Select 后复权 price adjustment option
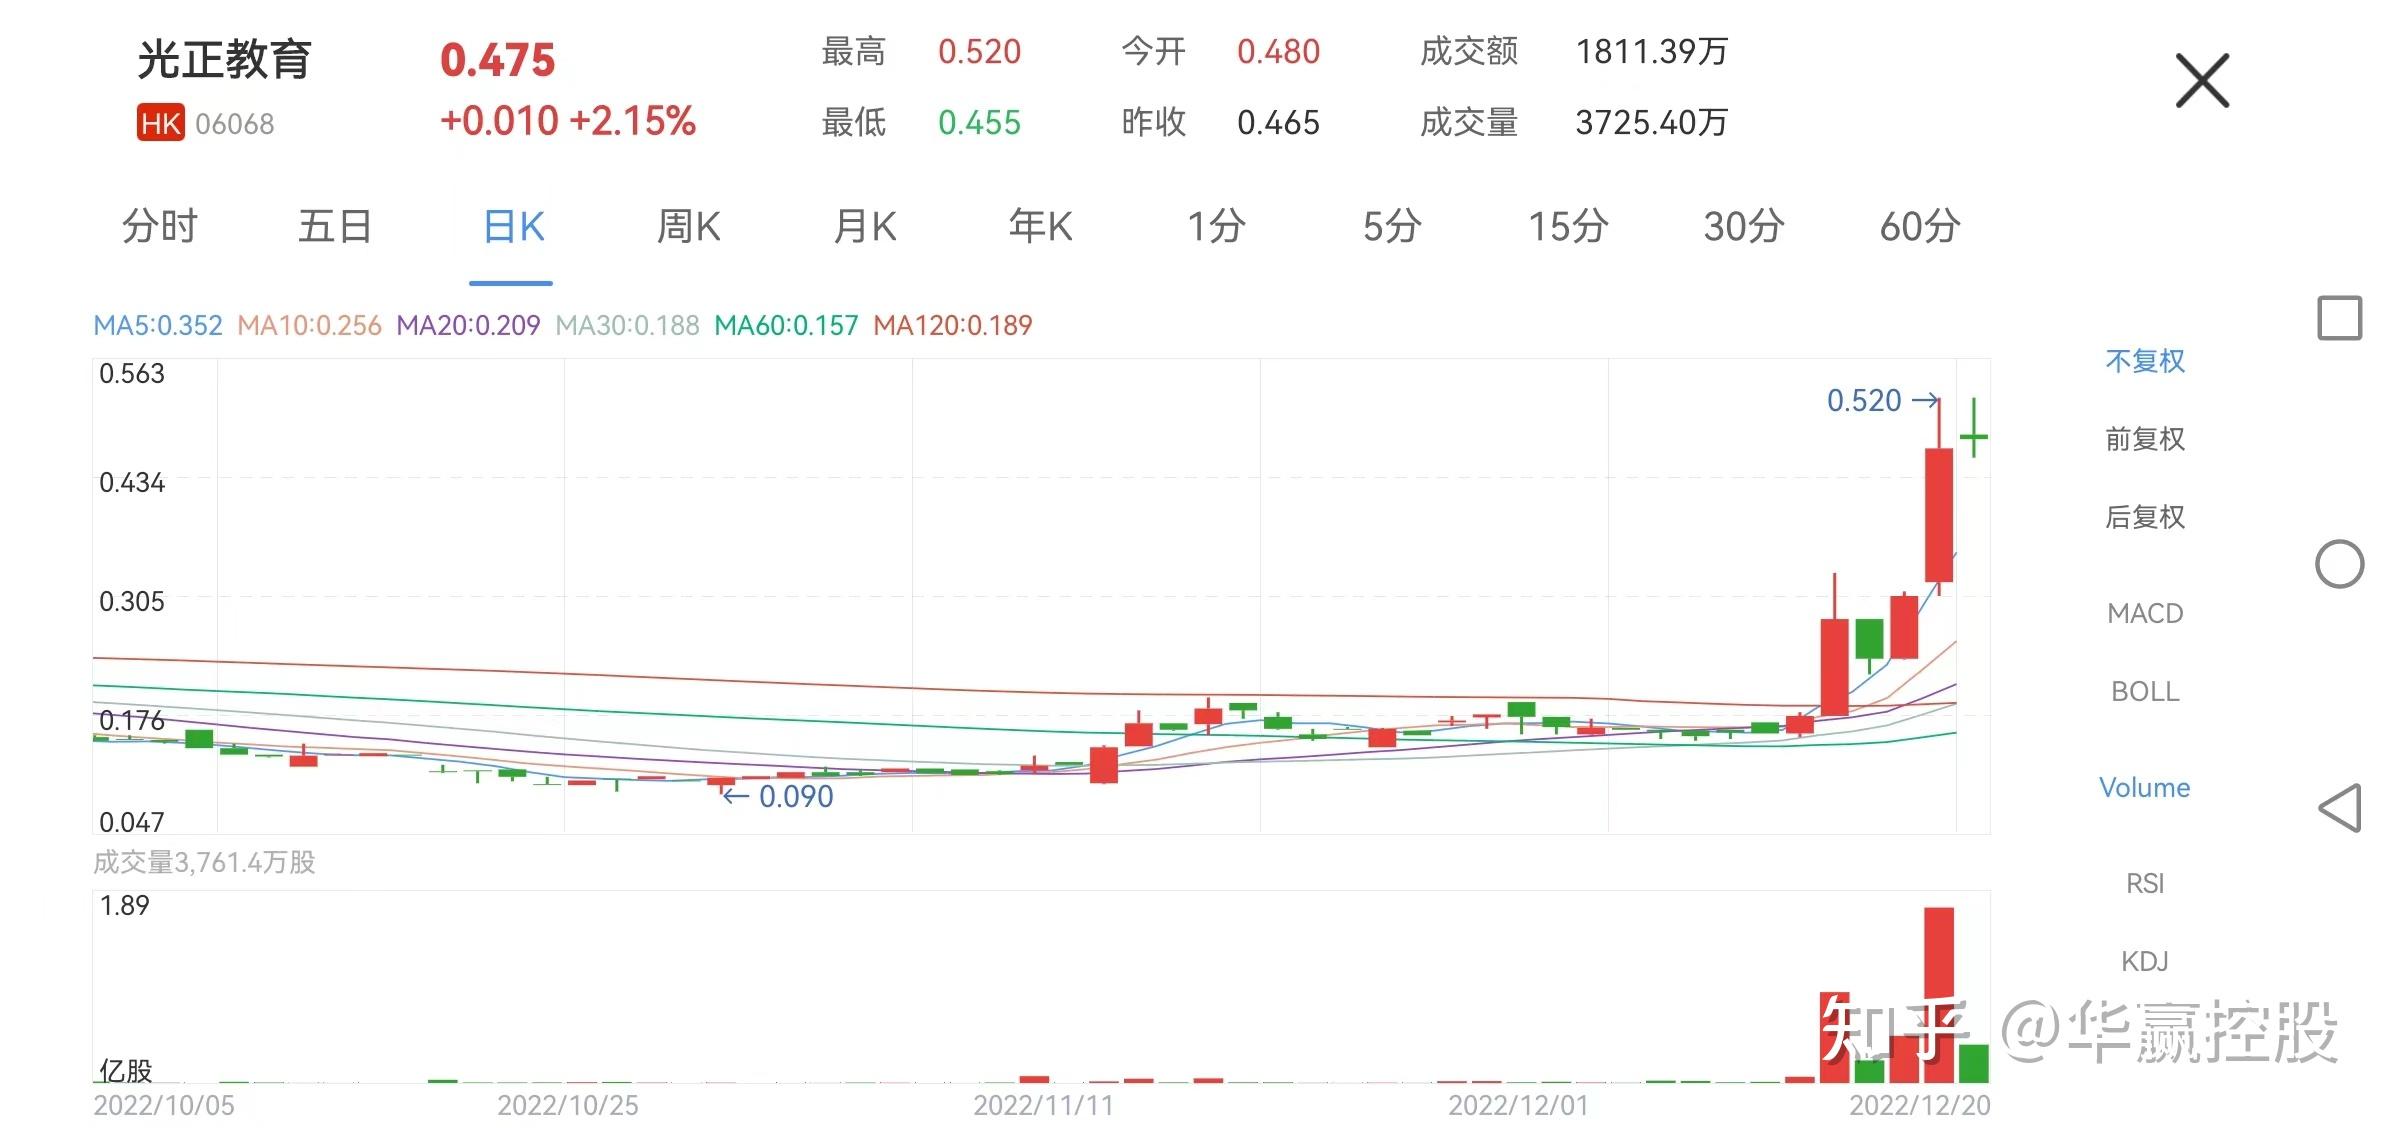 point(2144,517)
